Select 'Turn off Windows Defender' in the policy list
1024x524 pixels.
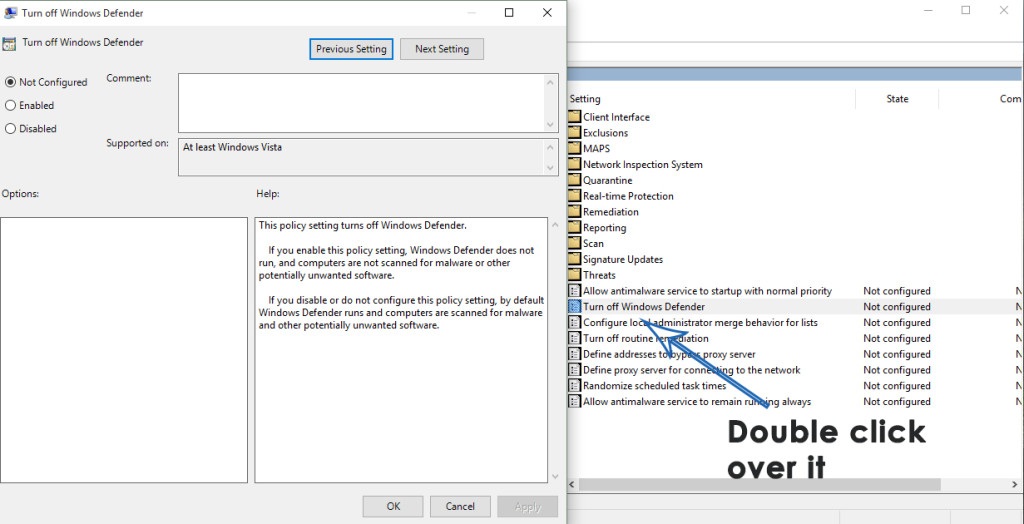coord(644,306)
